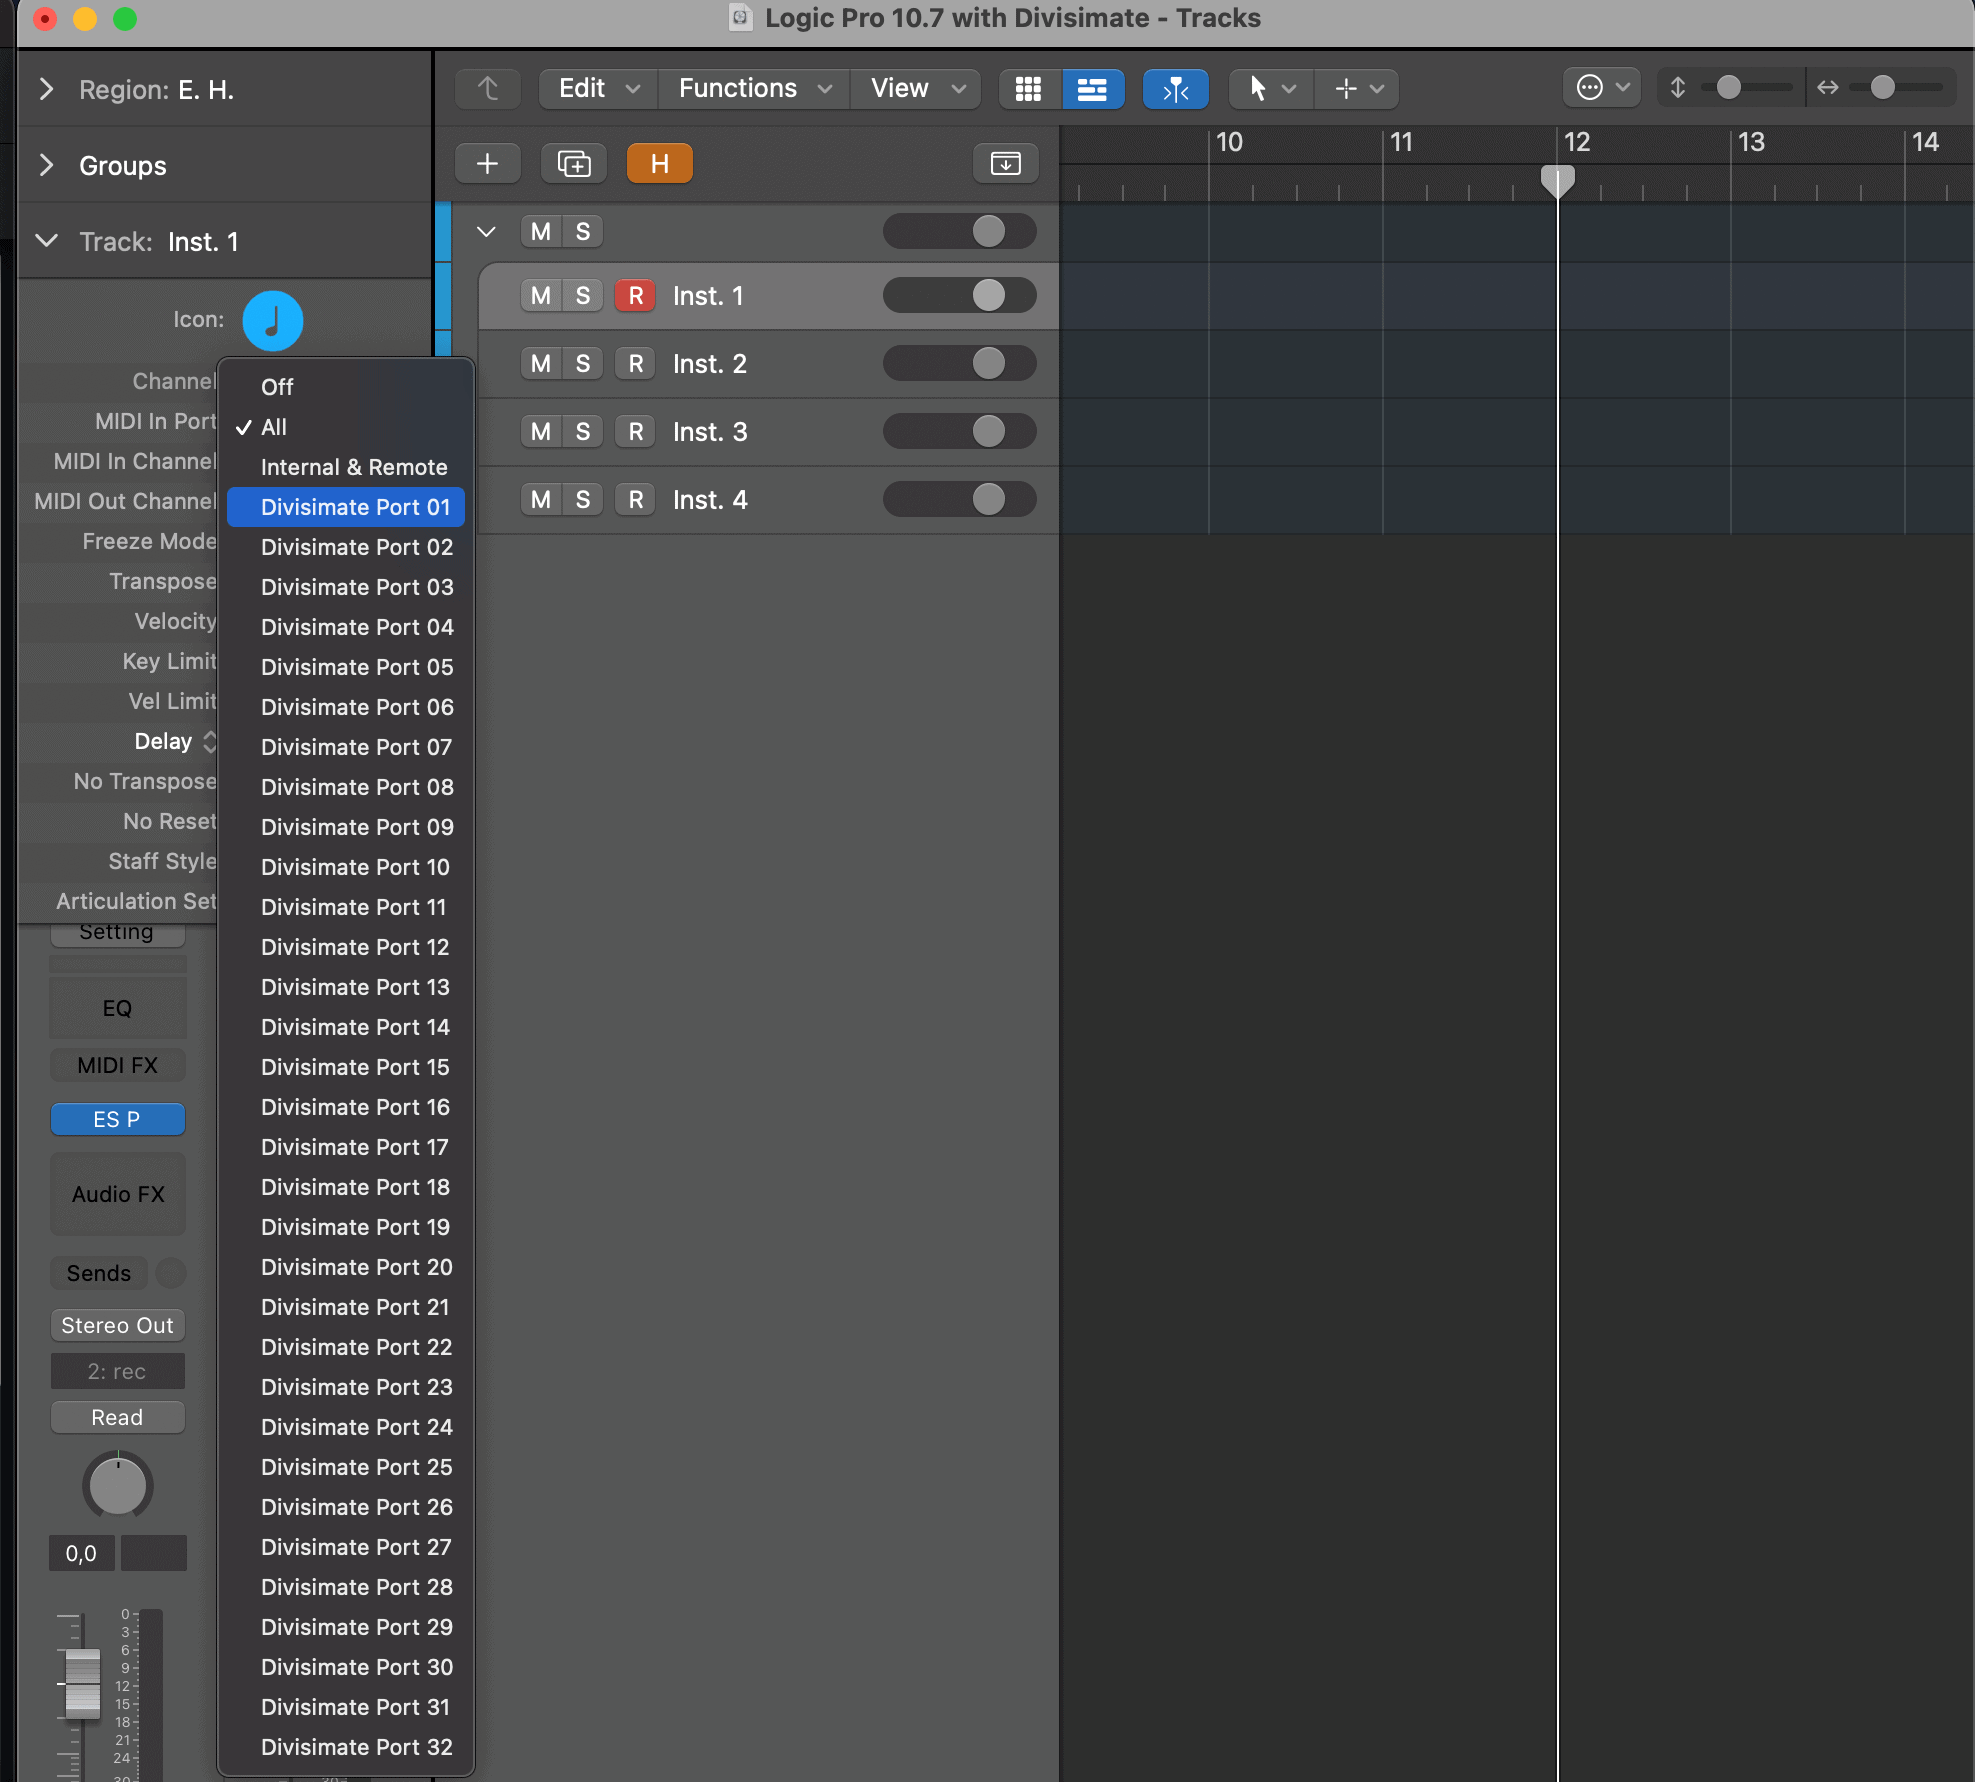1975x1782 pixels.
Task: Open the Delay stepper arrows
Action: point(209,742)
